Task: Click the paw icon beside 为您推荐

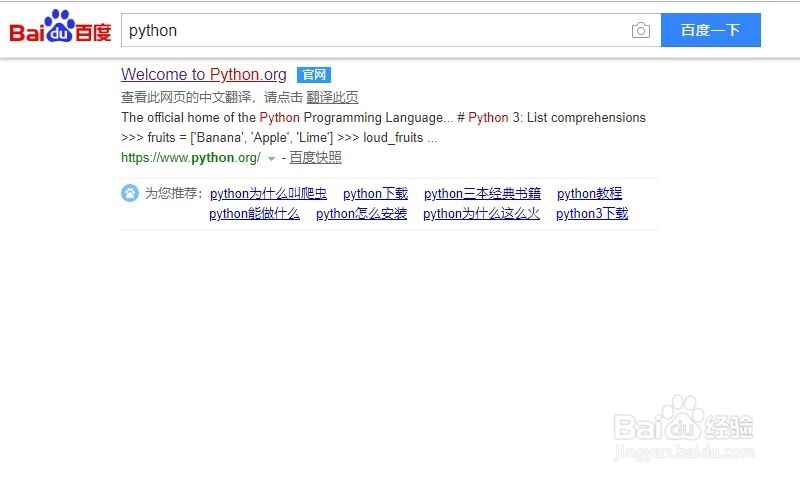Action: [130, 193]
